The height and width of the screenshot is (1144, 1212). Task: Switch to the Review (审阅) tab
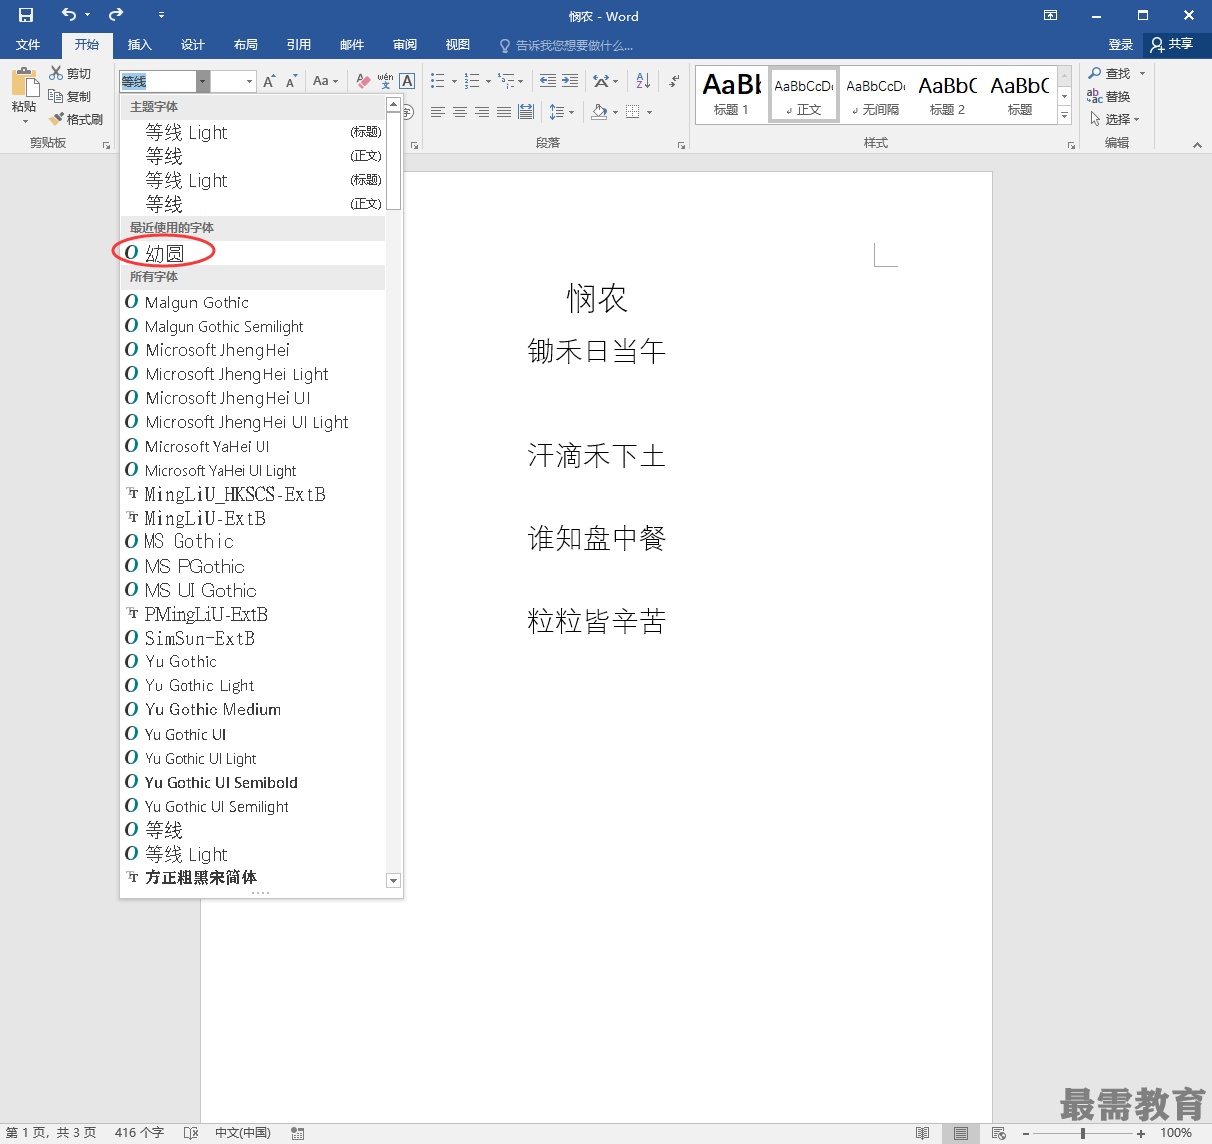405,45
